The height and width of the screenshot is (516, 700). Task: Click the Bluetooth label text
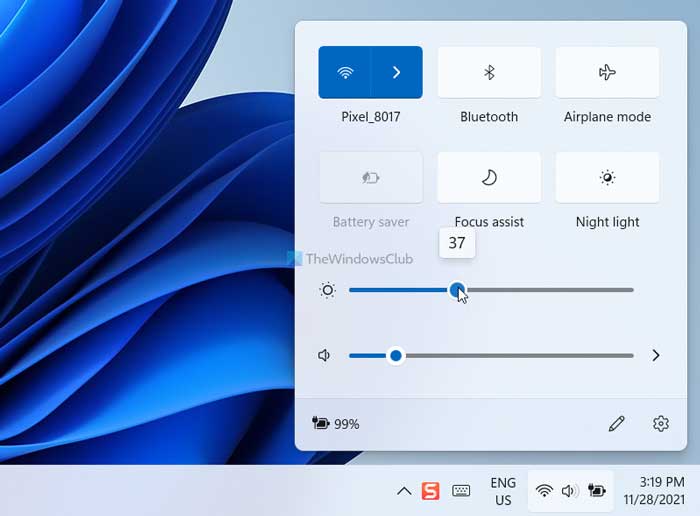pos(489,117)
